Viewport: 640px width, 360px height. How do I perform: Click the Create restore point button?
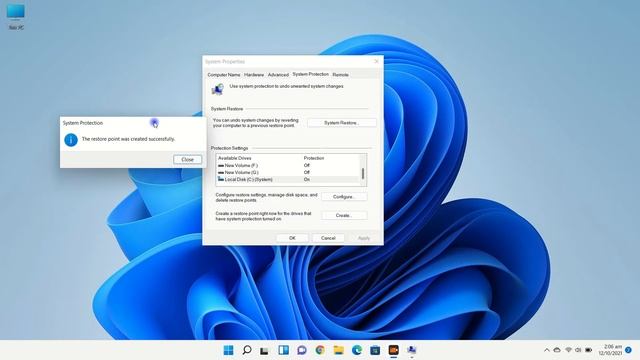(344, 215)
